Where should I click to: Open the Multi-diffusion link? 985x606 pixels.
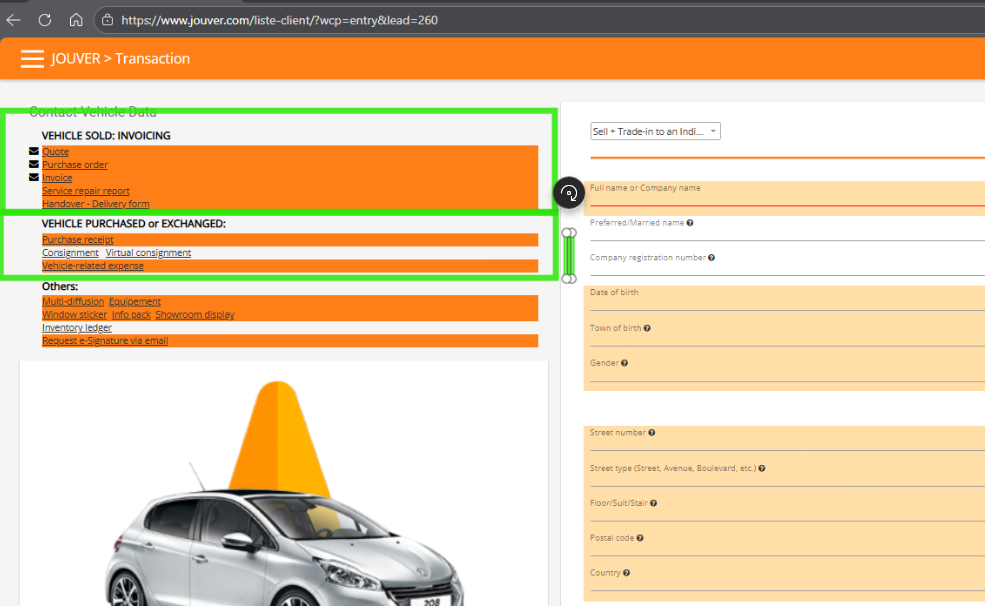coord(73,301)
